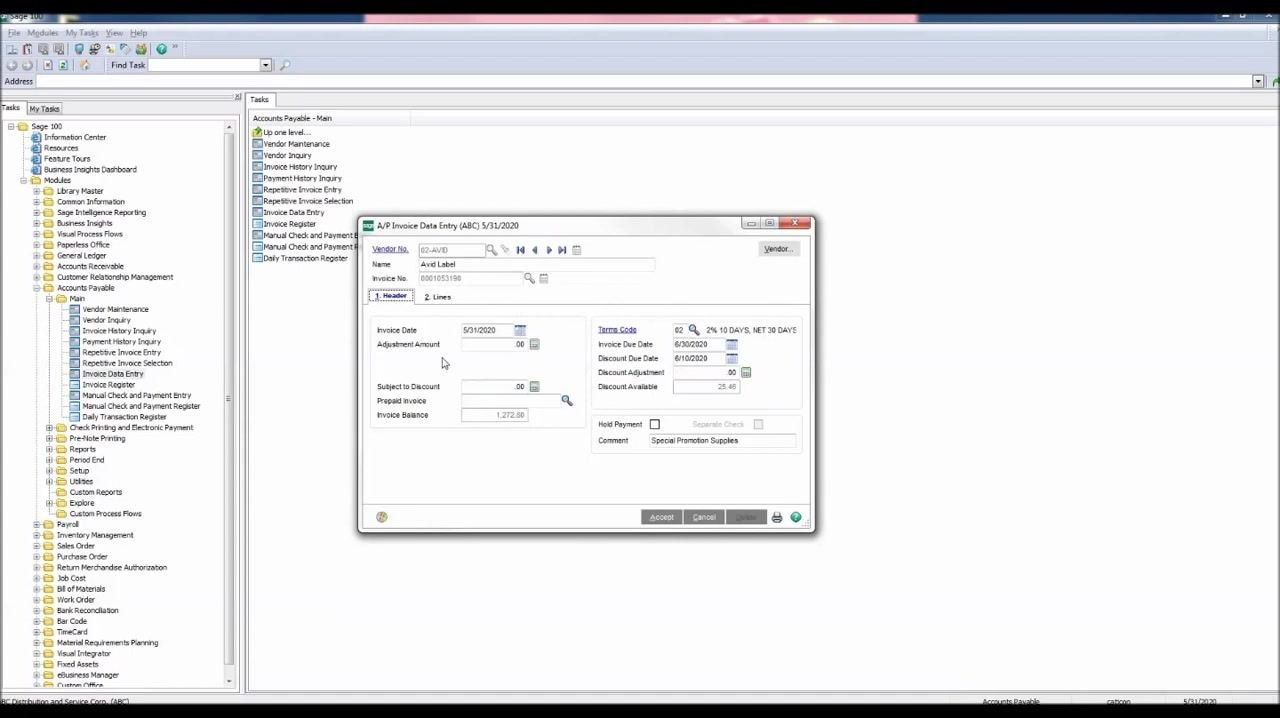Viewport: 1280px width, 718px height.
Task: Open the Invoice Date calendar picker
Action: (520, 330)
